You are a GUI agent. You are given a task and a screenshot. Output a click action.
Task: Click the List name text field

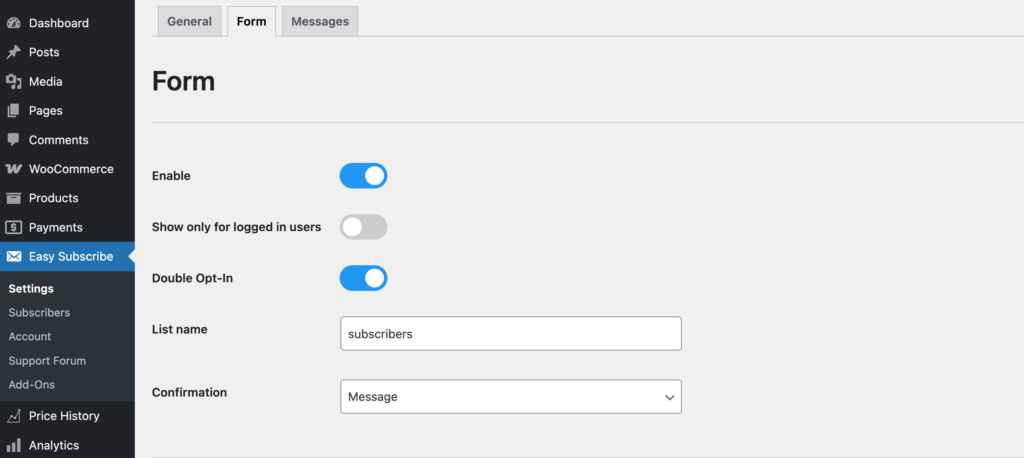point(510,334)
